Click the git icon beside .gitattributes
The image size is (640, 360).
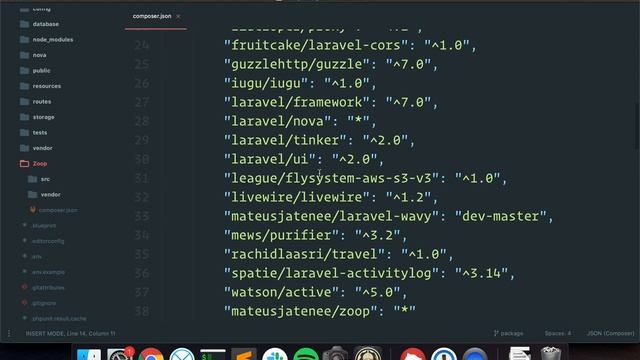click(x=24, y=287)
